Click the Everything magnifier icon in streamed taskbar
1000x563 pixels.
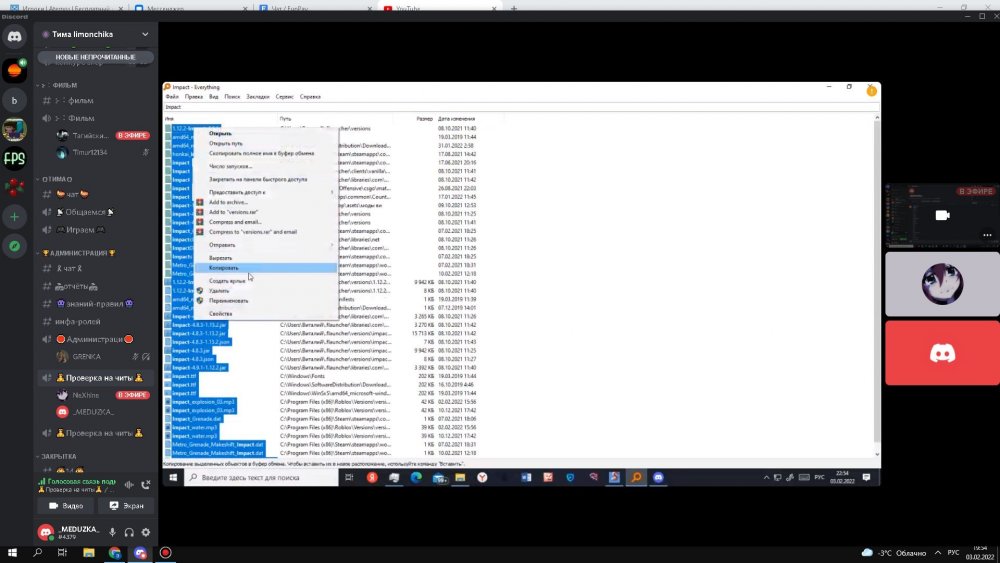pyautogui.click(x=636, y=478)
